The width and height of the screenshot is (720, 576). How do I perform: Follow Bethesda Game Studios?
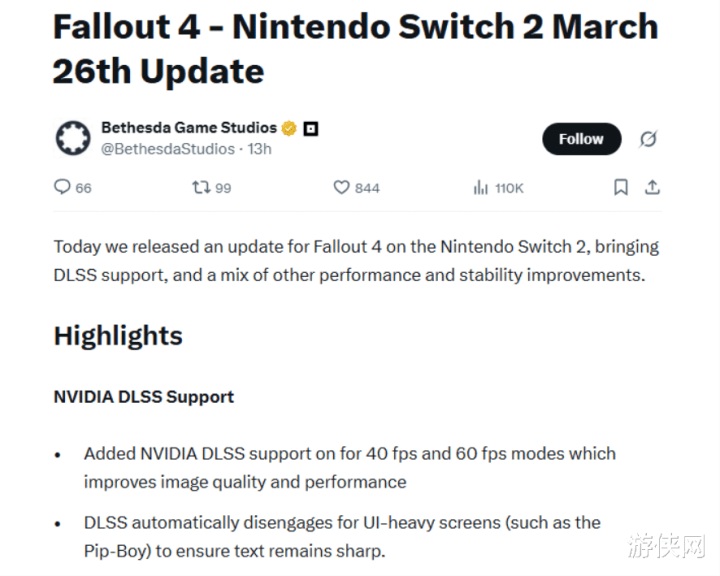tap(581, 139)
